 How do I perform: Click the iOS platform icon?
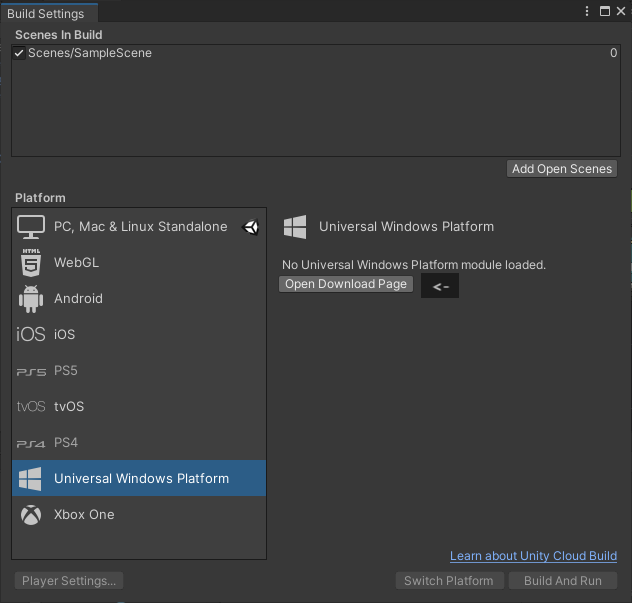click(31, 334)
